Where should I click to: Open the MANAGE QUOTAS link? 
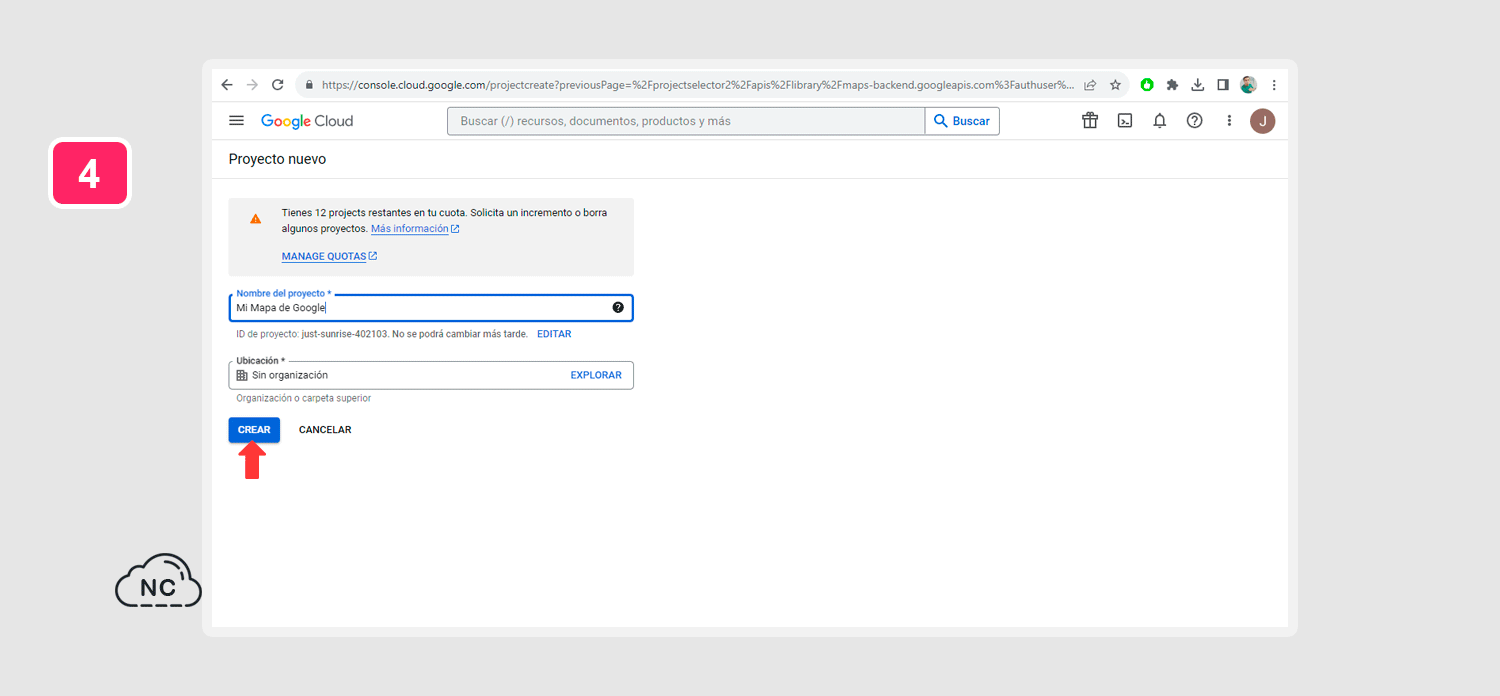324,256
